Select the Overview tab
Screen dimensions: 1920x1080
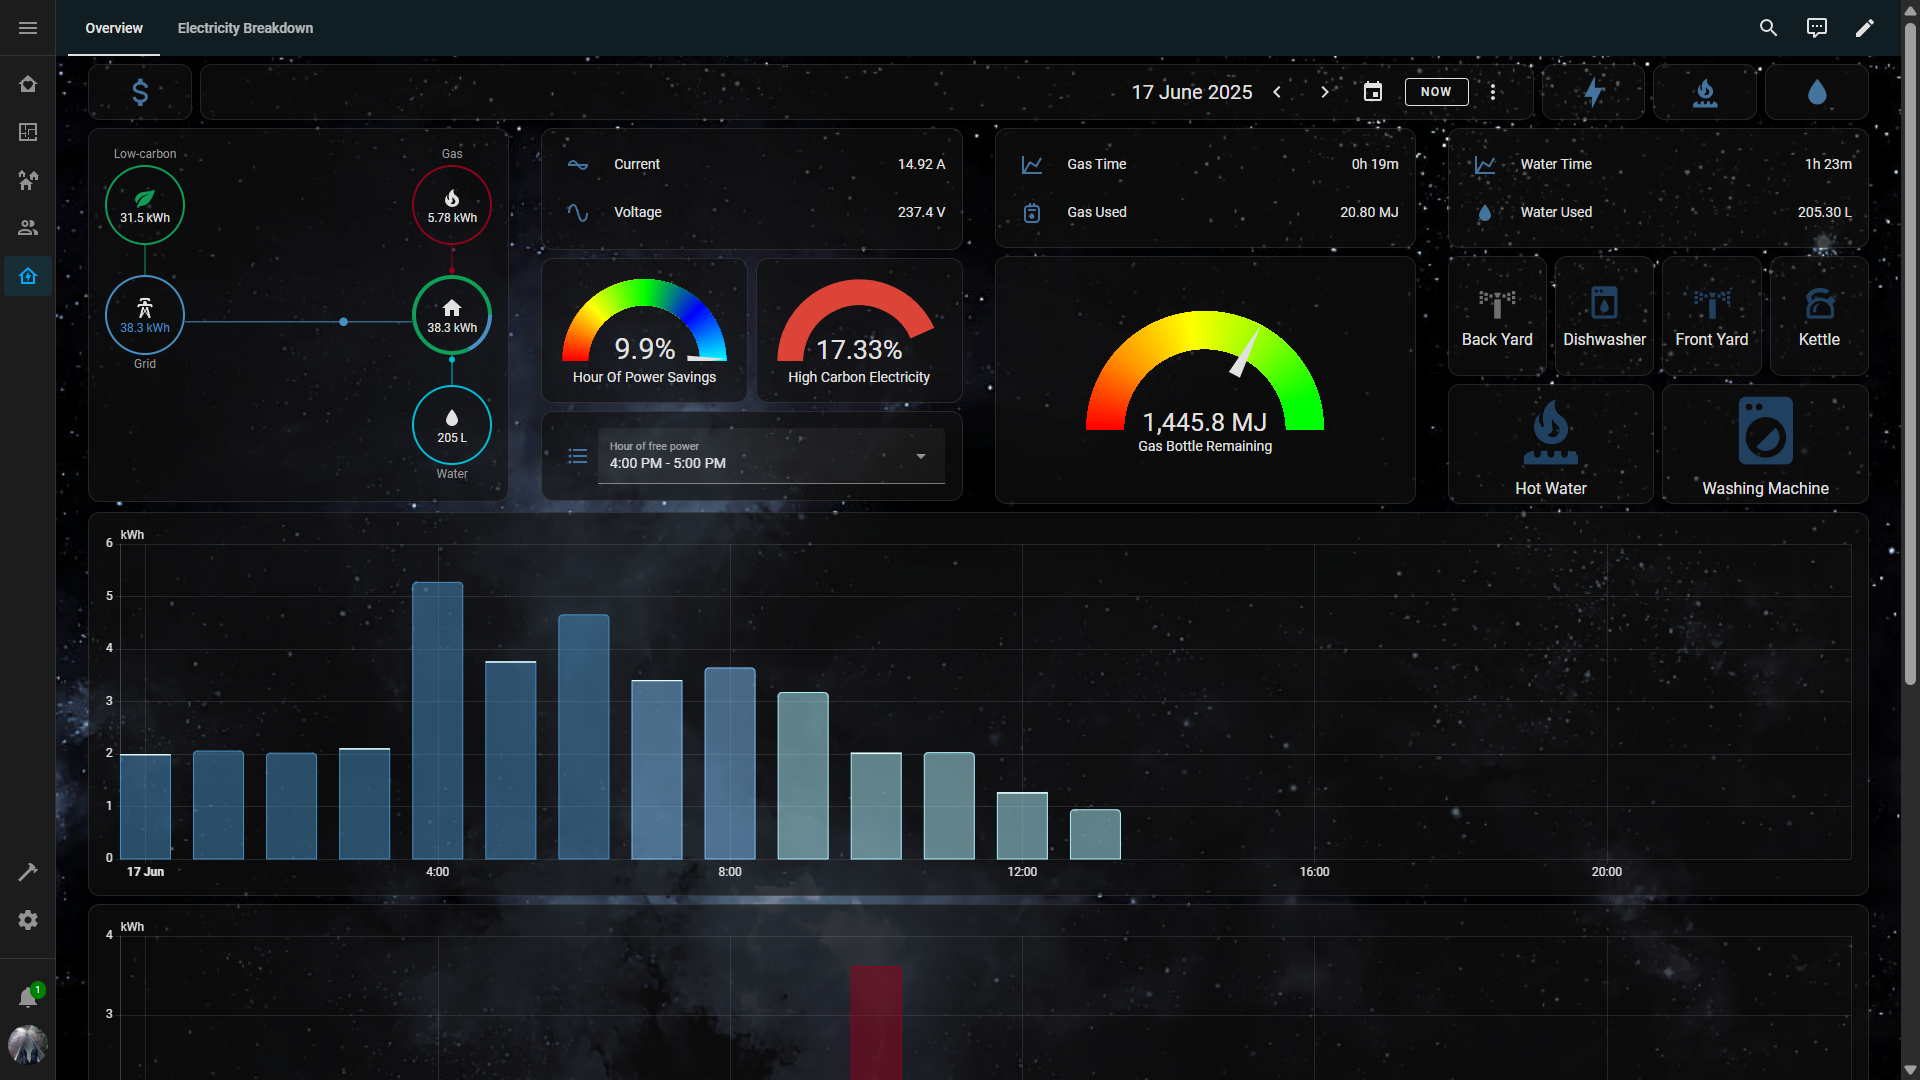(114, 28)
